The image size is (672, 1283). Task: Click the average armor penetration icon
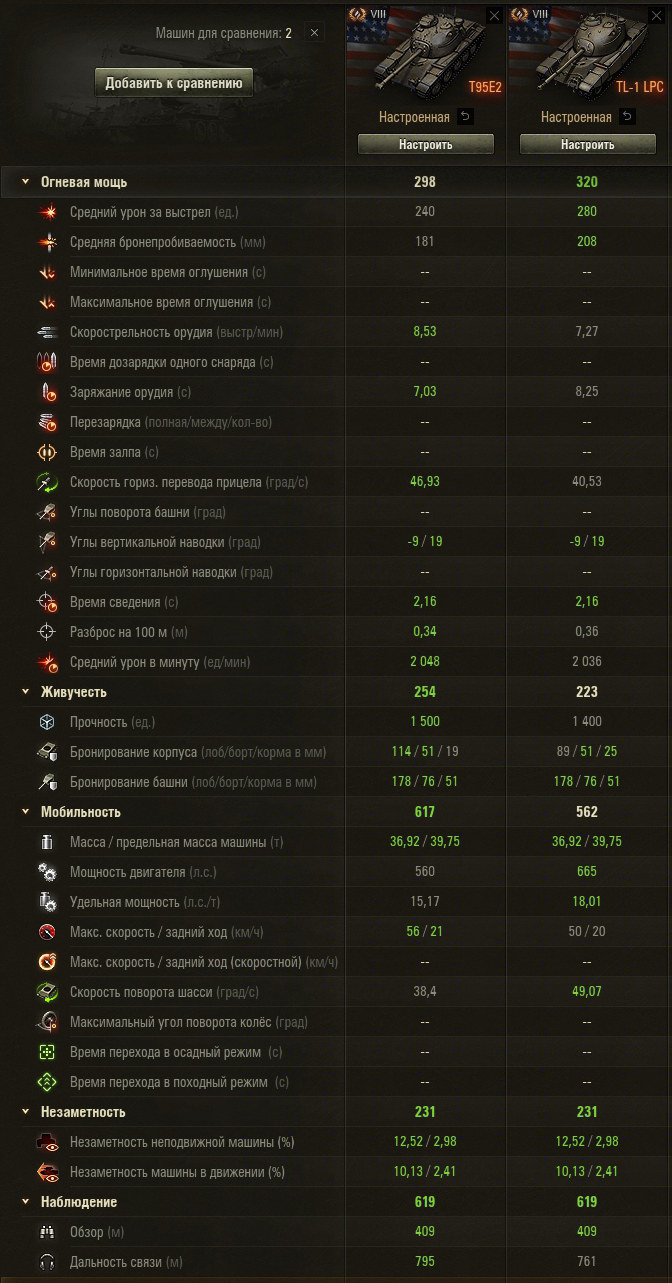click(x=47, y=242)
